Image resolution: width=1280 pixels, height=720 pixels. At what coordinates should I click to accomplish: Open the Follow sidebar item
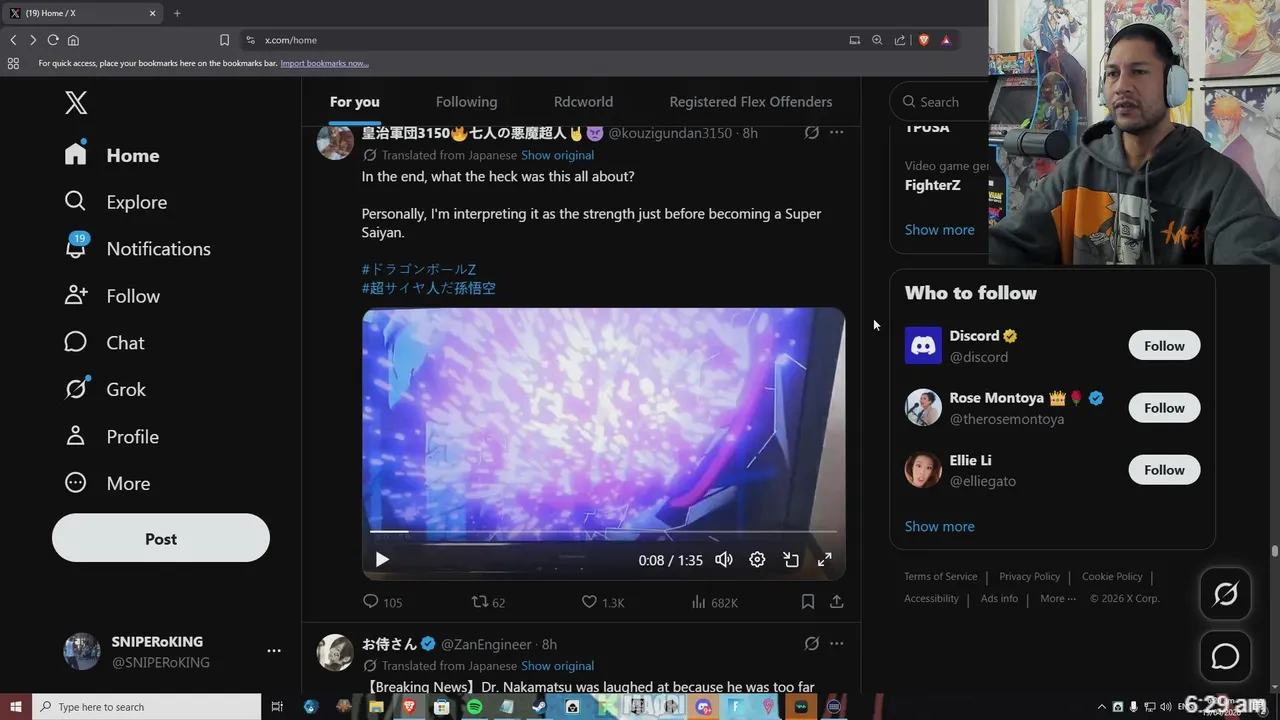click(112, 296)
